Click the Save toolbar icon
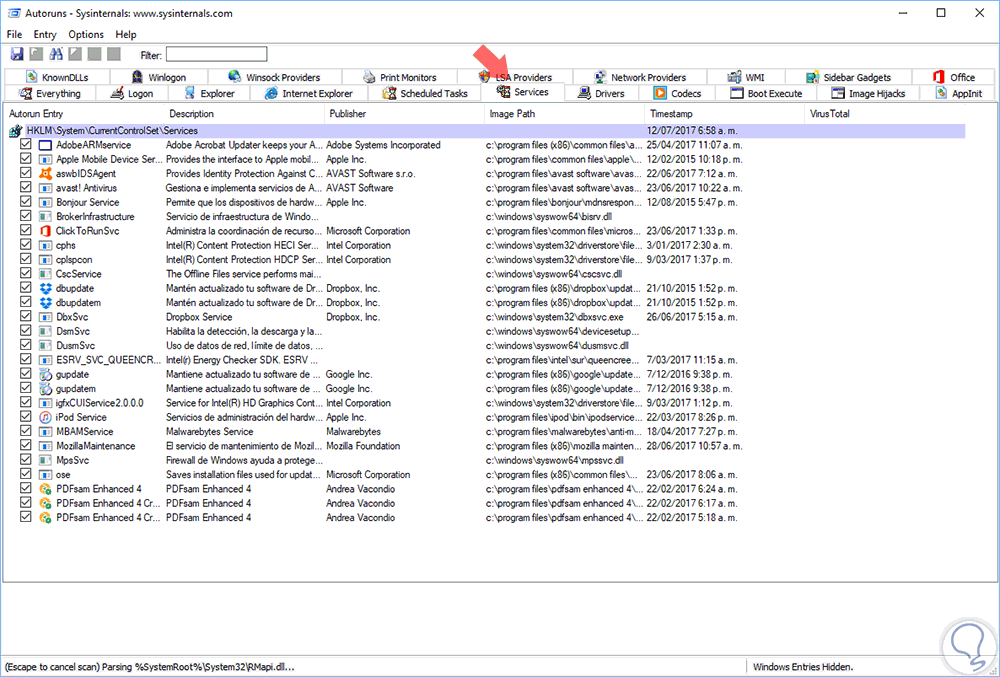Viewport: 1000px width, 677px height. (17, 54)
